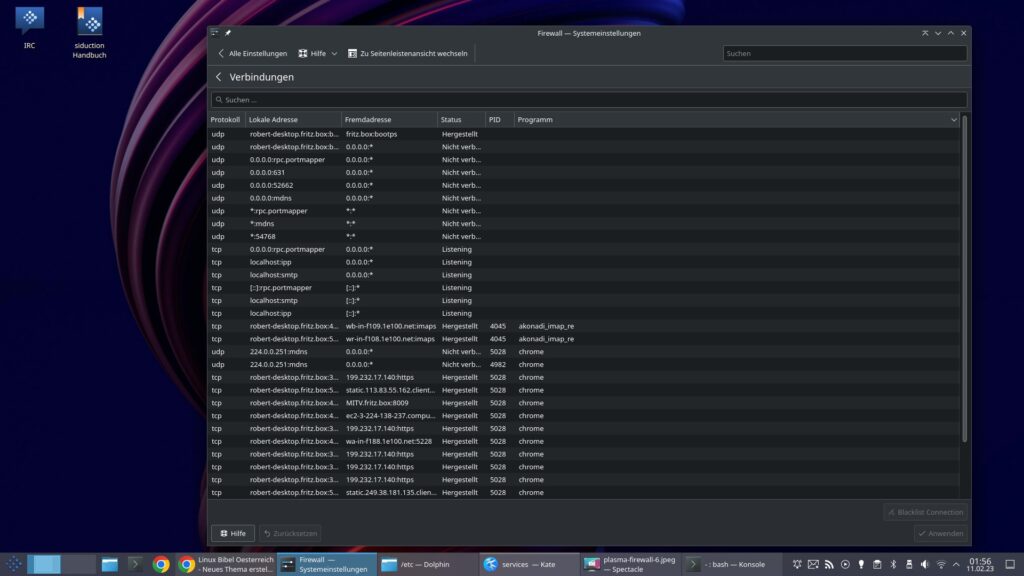
Task: Click the pin window icon in title bar
Action: pyautogui.click(x=228, y=33)
